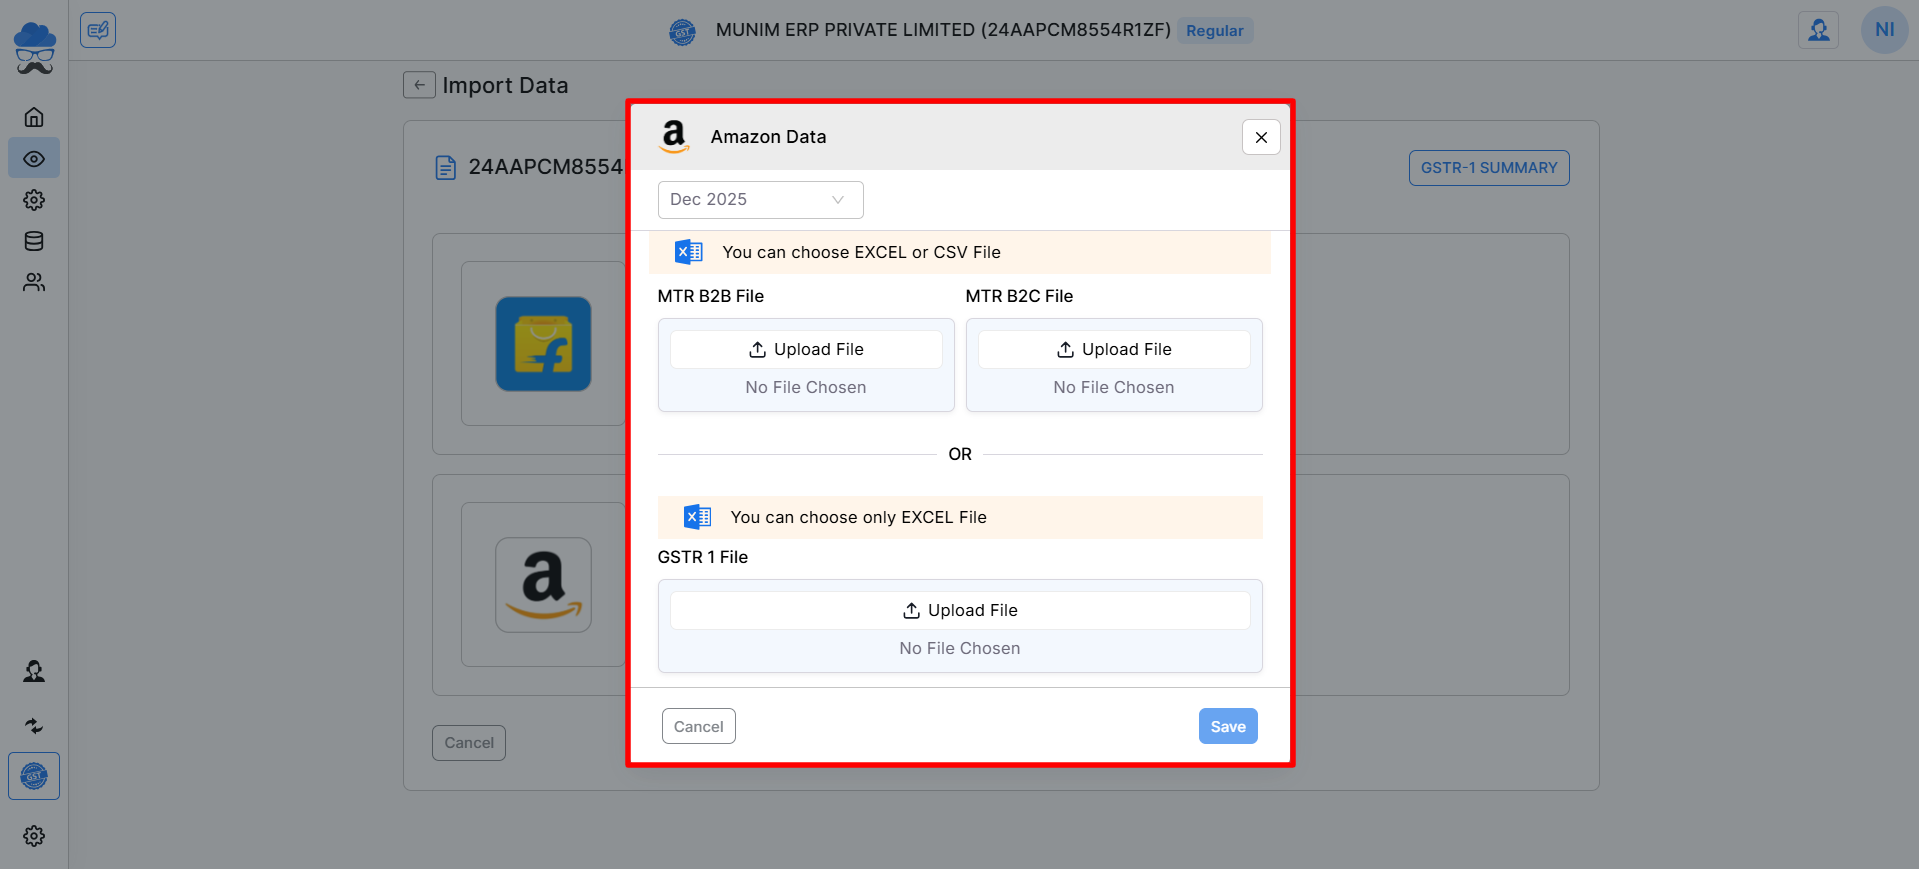Open the gear settings icon below eye
Screen dimensions: 1919x869
point(34,200)
